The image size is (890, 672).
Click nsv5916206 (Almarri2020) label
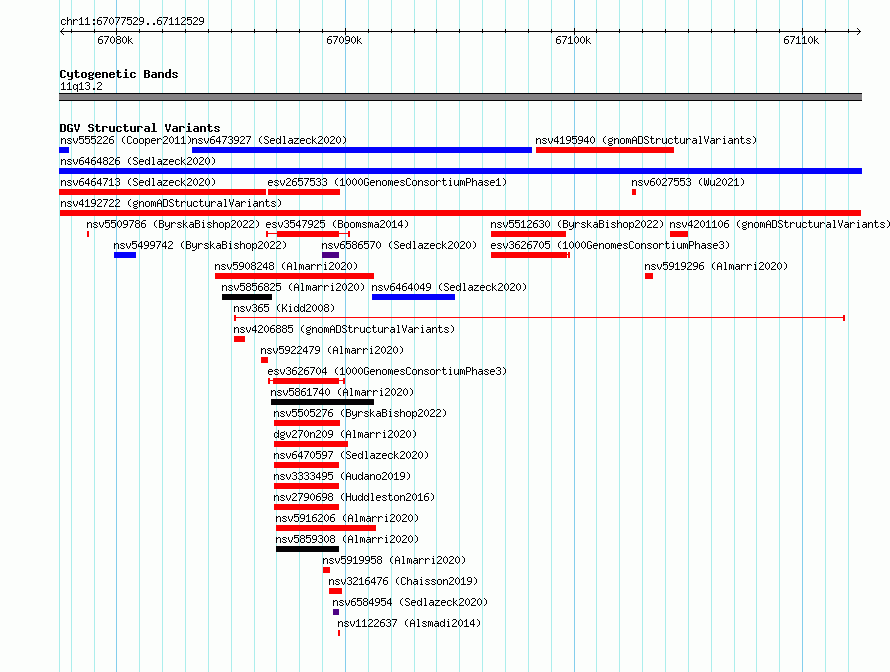coord(347,518)
